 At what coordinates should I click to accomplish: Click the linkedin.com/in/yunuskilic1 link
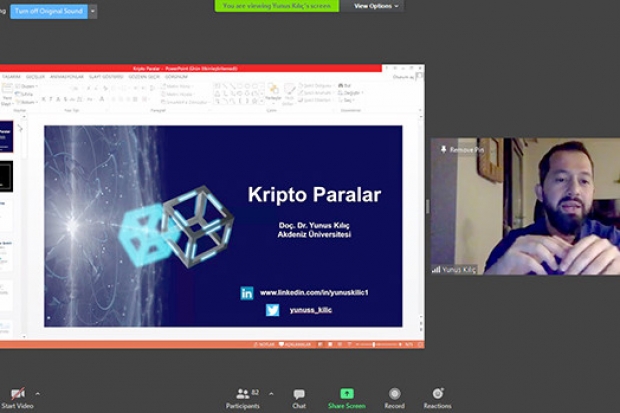[314, 293]
